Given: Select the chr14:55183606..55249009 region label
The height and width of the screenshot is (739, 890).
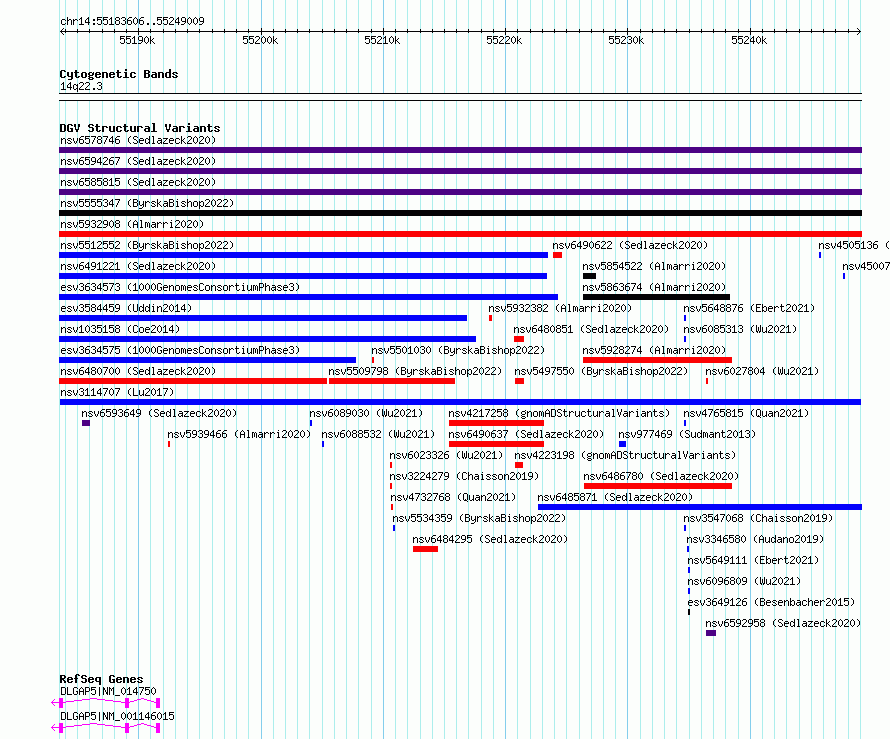Looking at the screenshot, I should 132,22.
